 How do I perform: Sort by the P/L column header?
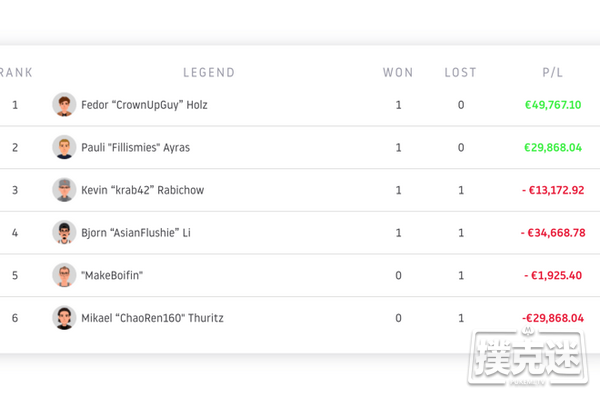[553, 72]
